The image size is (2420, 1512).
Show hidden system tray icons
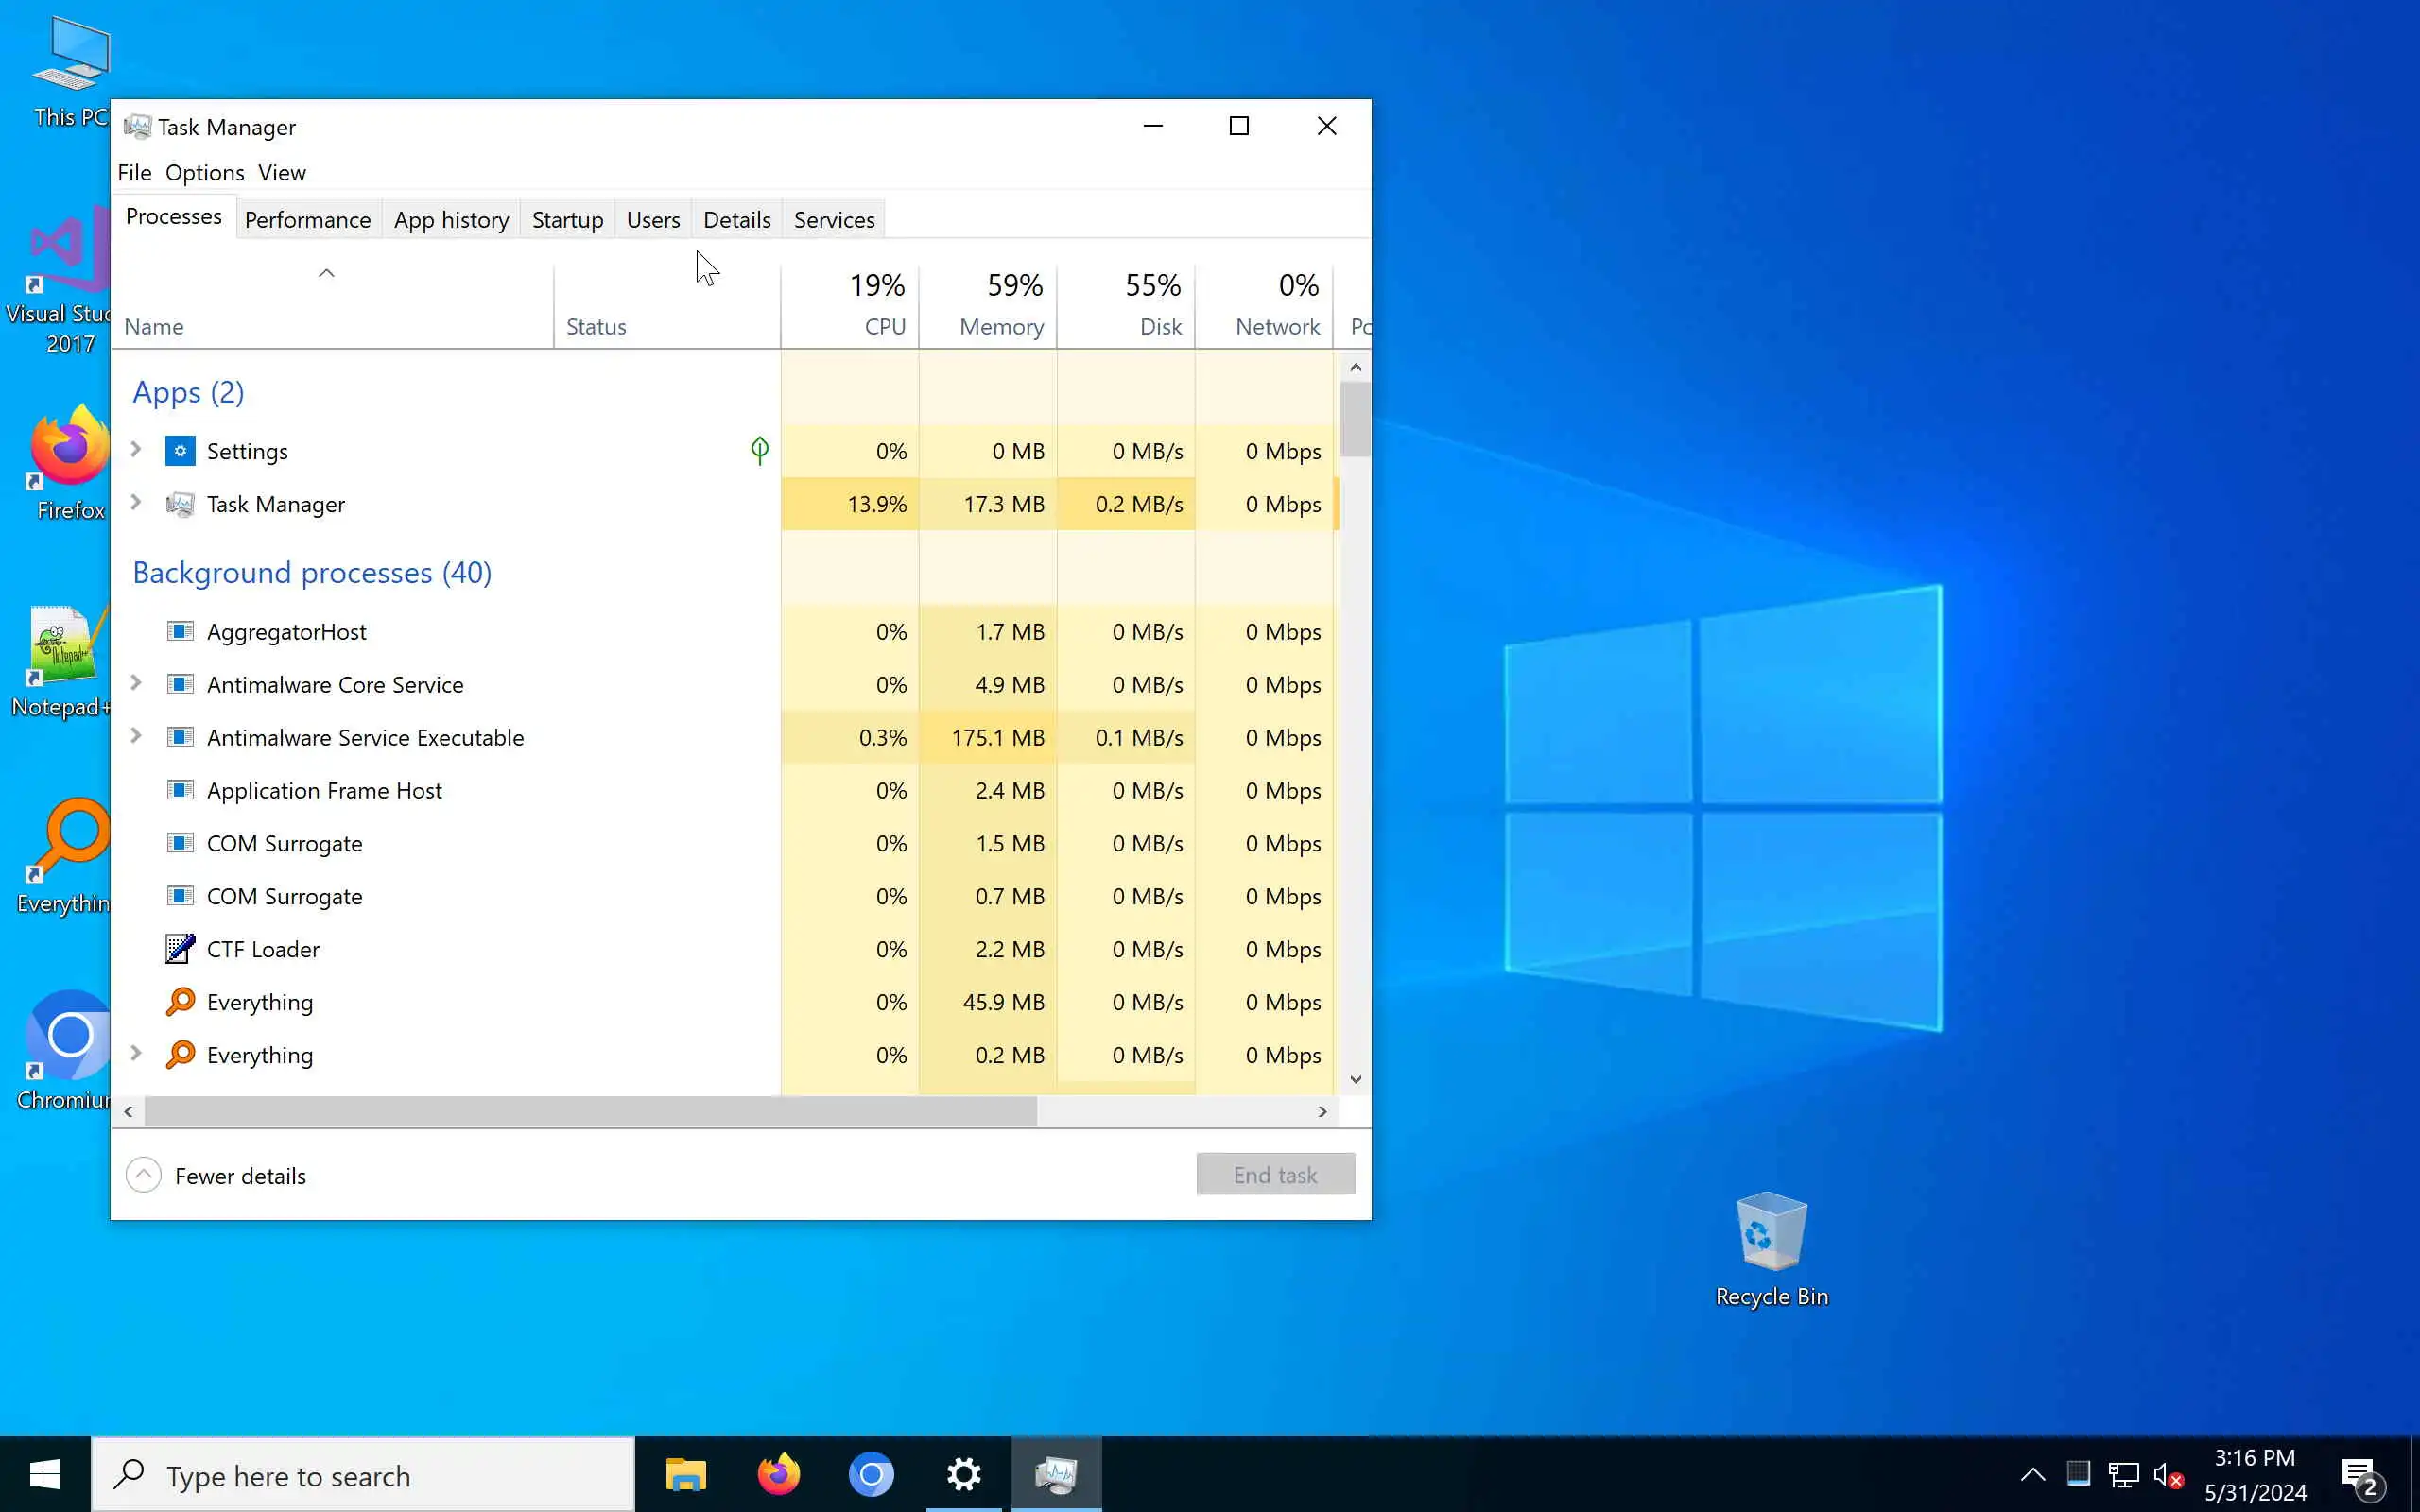point(2032,1475)
